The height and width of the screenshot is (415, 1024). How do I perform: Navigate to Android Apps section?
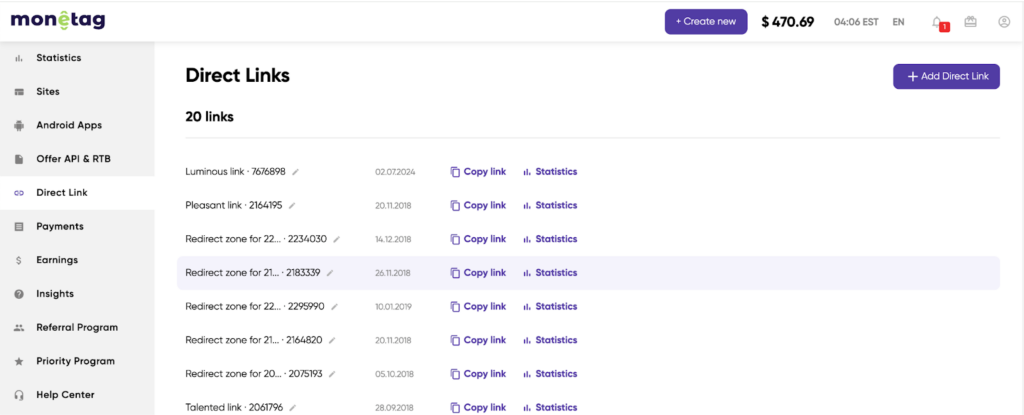click(x=68, y=125)
